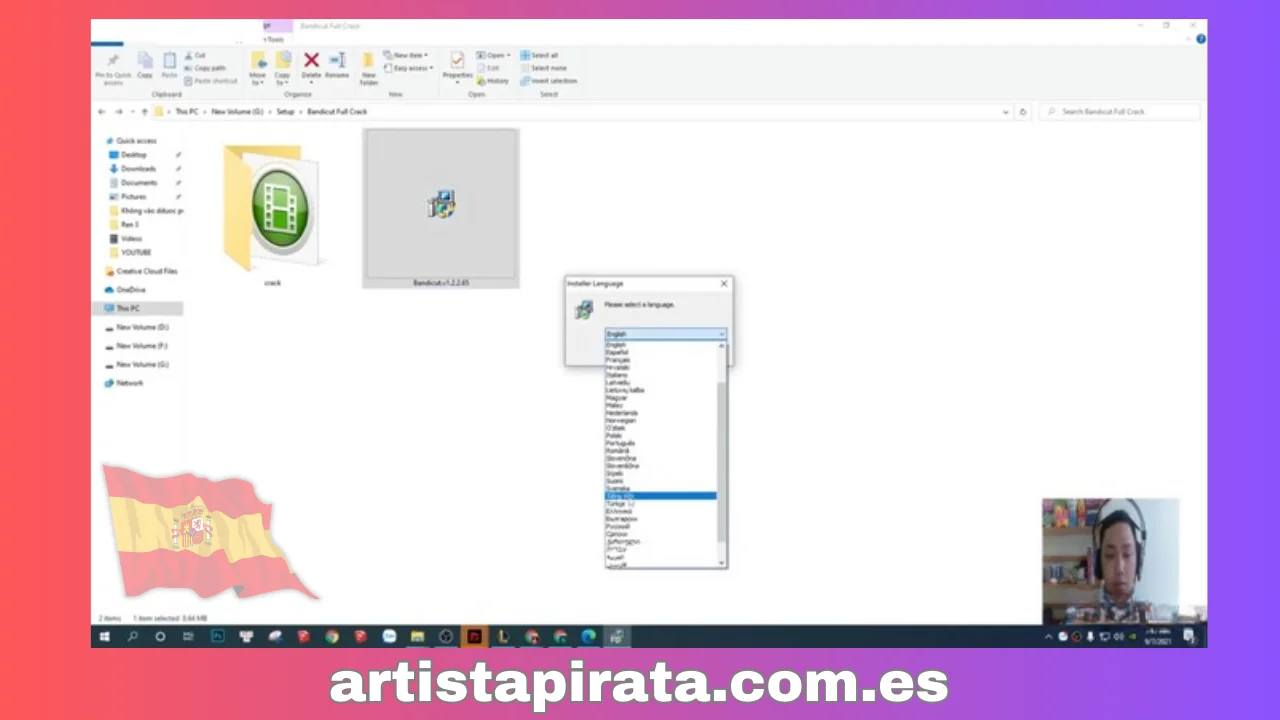Refresh the folder view
Screen dimensions: 1280x720
[1022, 112]
